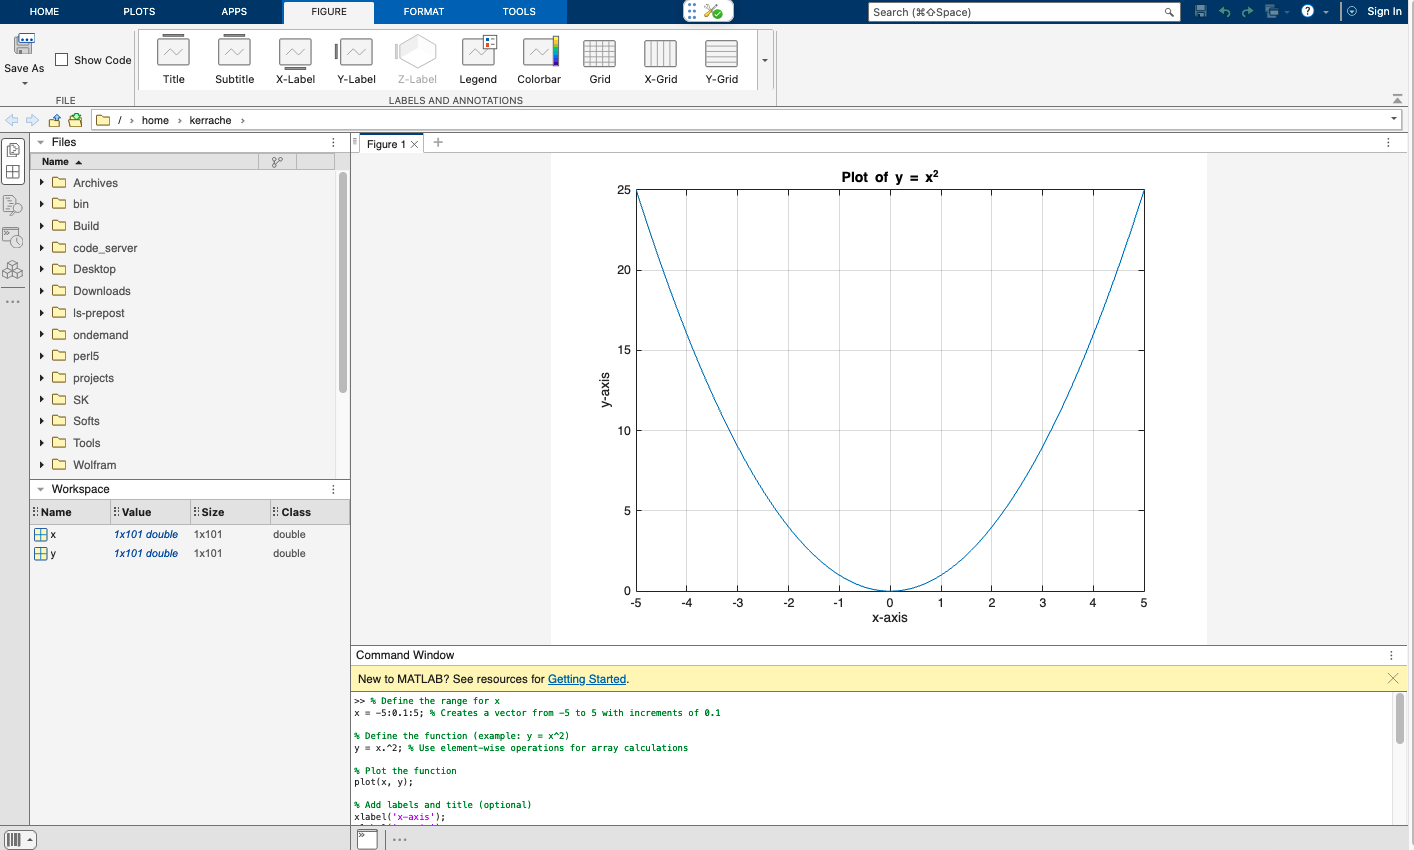Open the Getting Started link
The width and height of the screenshot is (1414, 850).
tap(587, 679)
